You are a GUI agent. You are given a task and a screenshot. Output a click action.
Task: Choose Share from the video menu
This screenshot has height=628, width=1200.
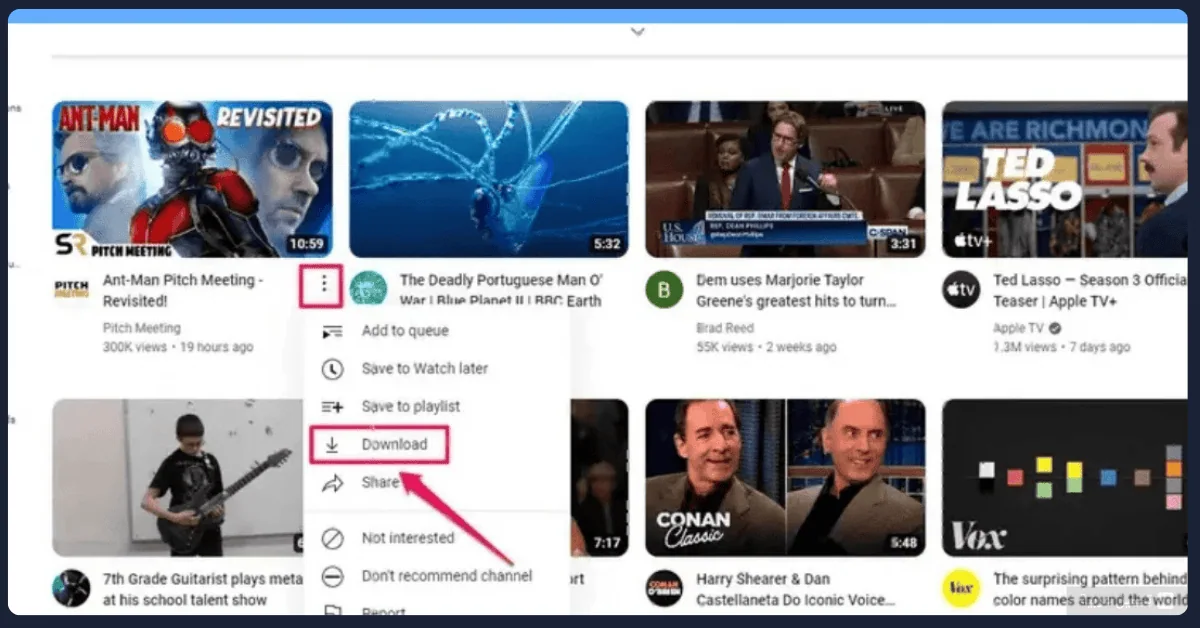click(x=379, y=483)
